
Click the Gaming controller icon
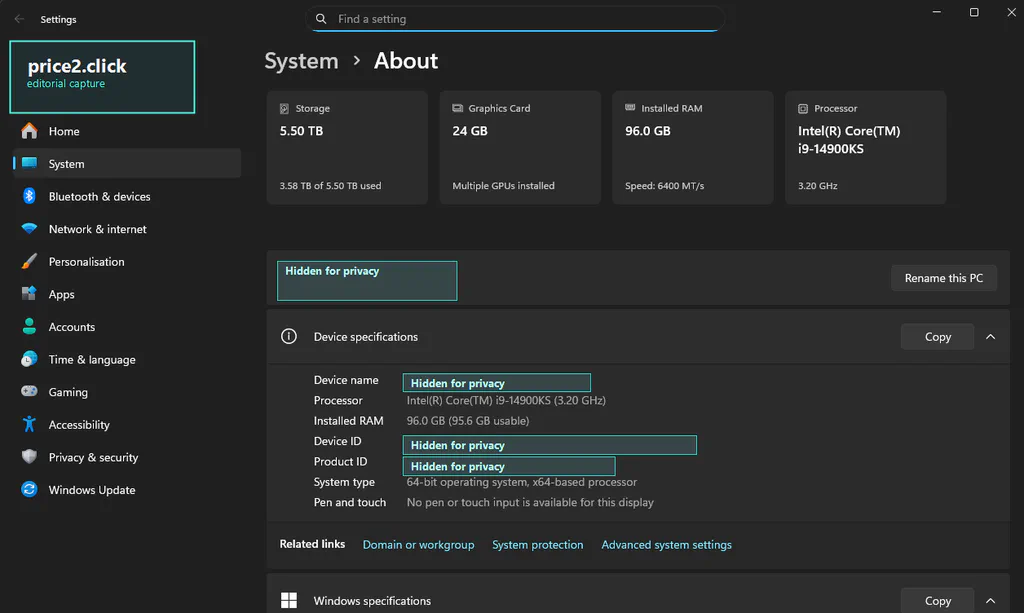point(29,391)
